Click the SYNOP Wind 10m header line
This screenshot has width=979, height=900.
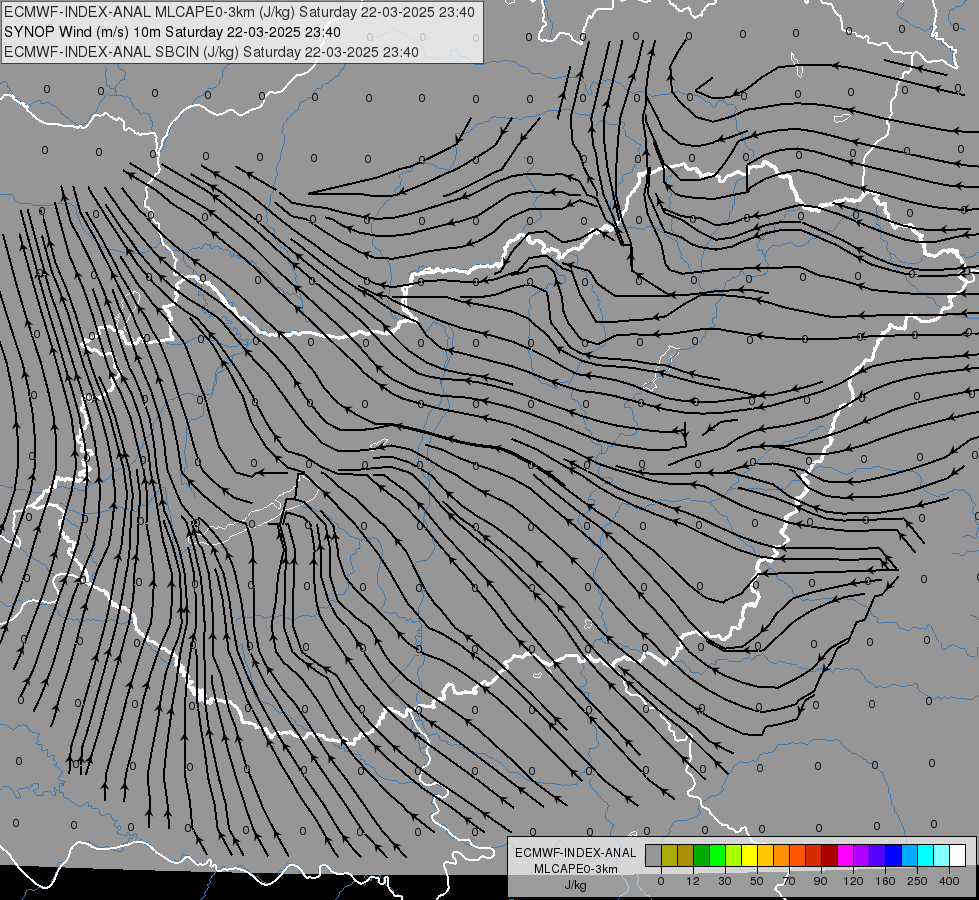[x=172, y=32]
